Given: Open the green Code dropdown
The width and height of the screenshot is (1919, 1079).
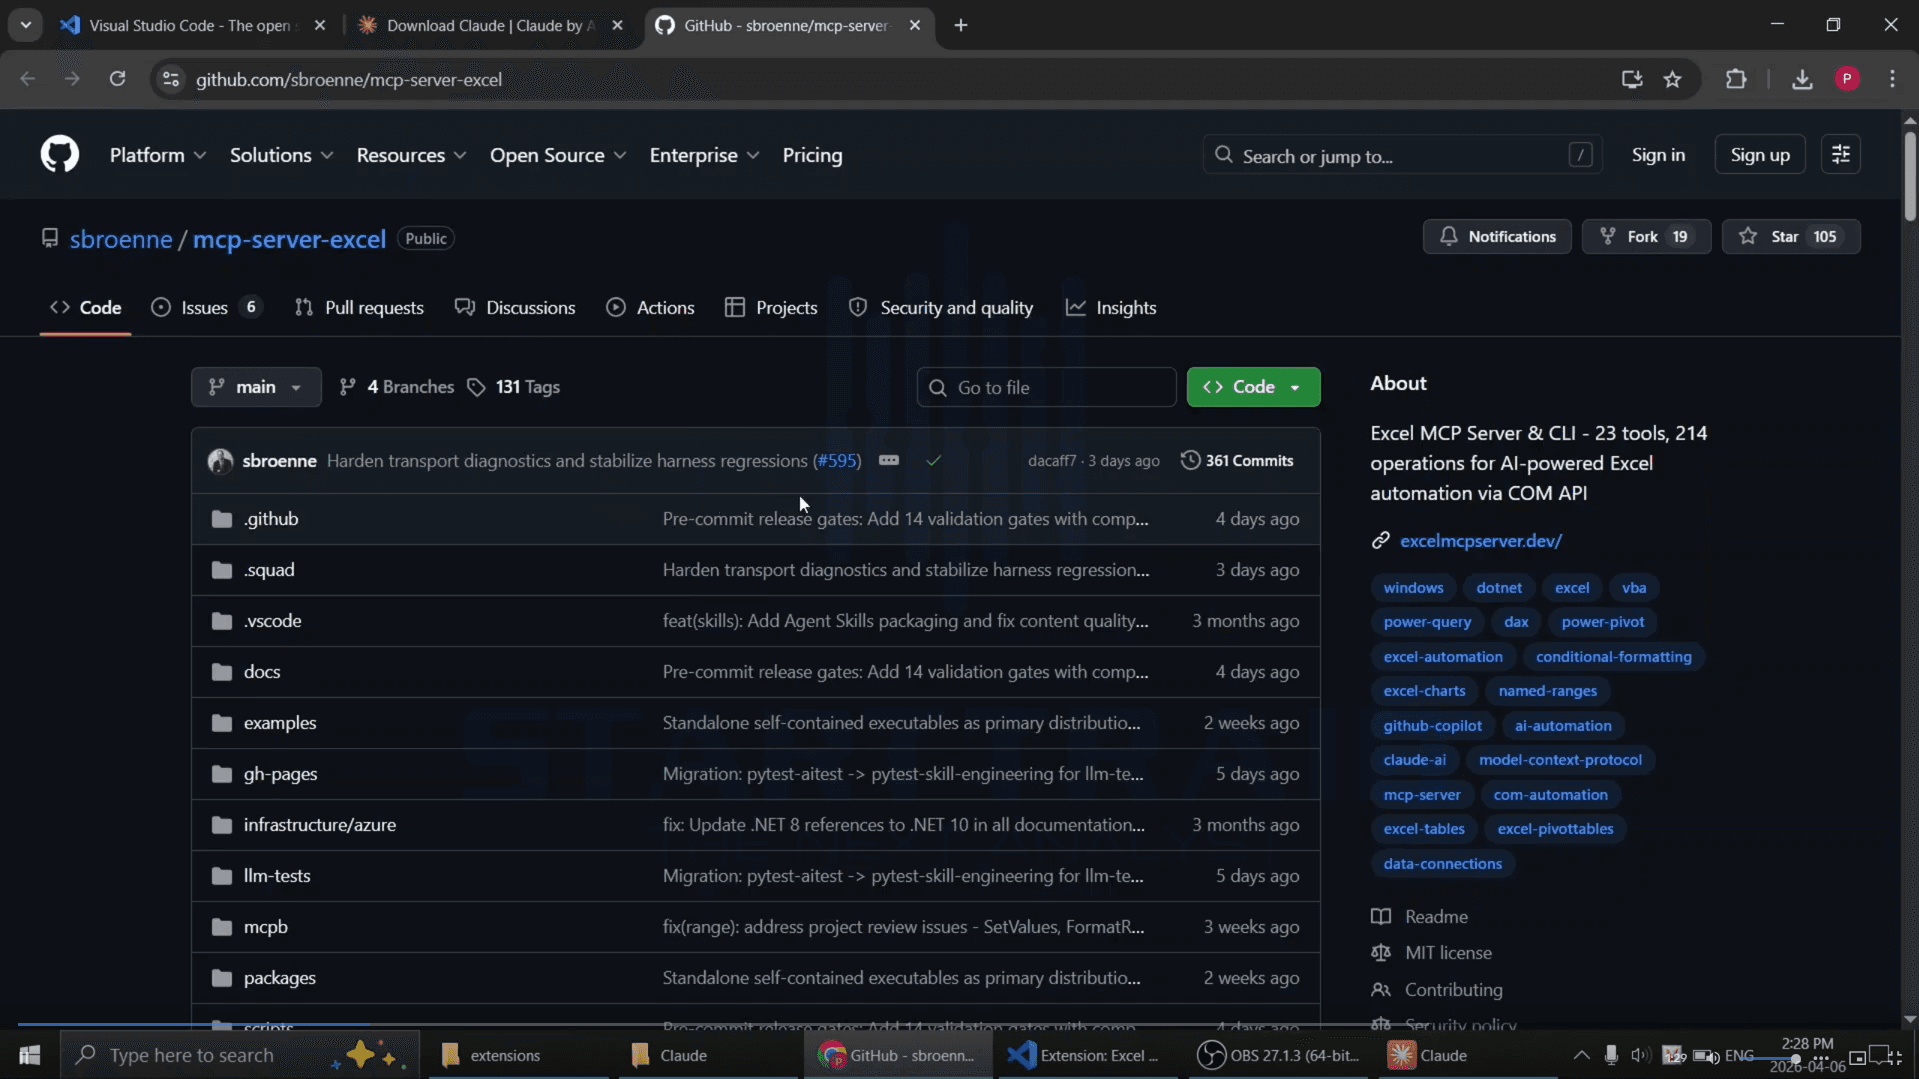Looking at the screenshot, I should [x=1253, y=387].
